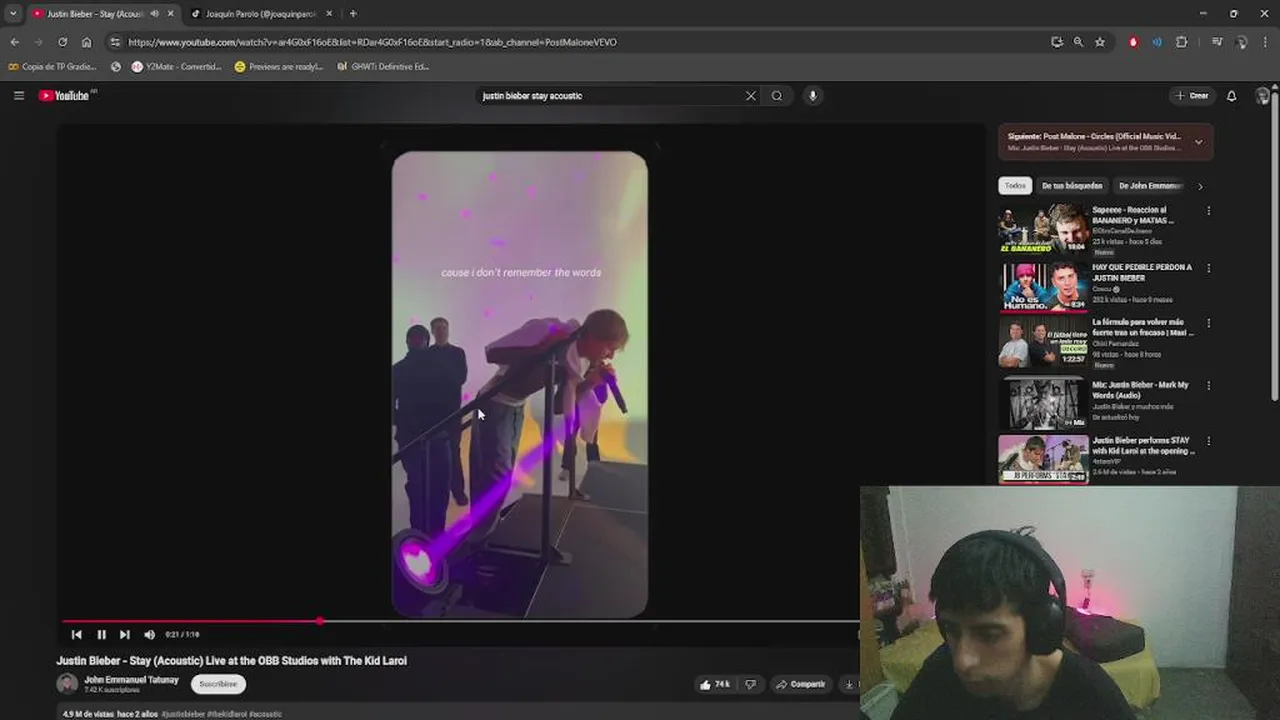Close the Joaquin Parolo browser tab
The height and width of the screenshot is (720, 1280).
329,14
